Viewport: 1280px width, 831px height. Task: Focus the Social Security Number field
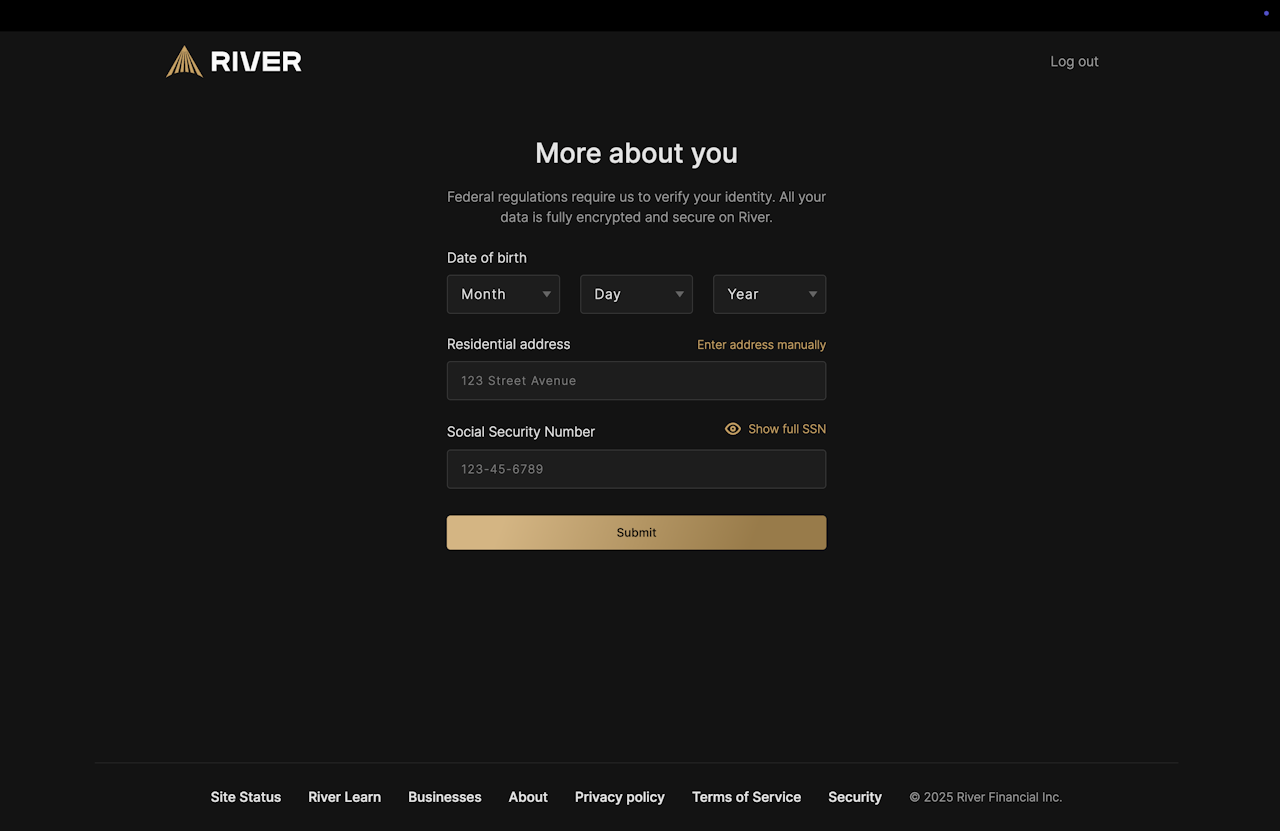tap(636, 469)
